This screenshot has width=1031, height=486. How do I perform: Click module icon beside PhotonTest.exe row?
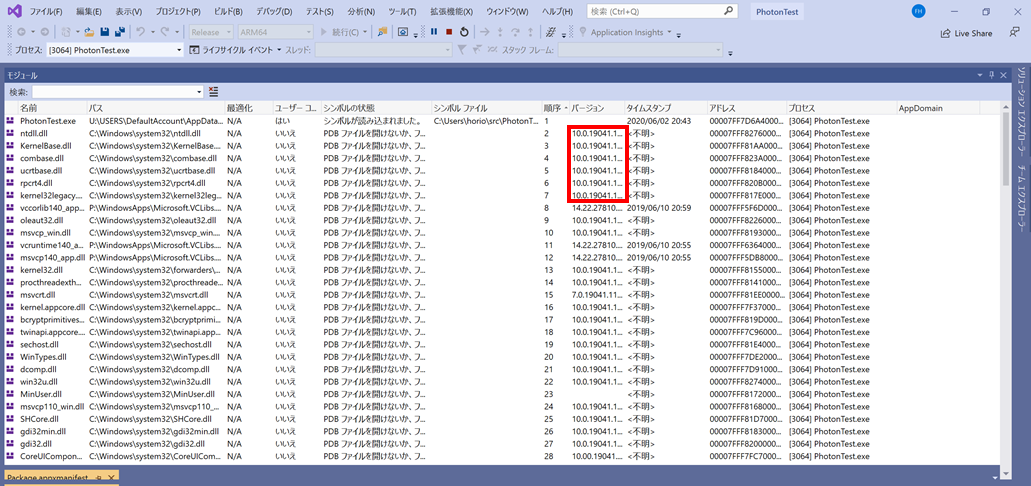coord(11,121)
